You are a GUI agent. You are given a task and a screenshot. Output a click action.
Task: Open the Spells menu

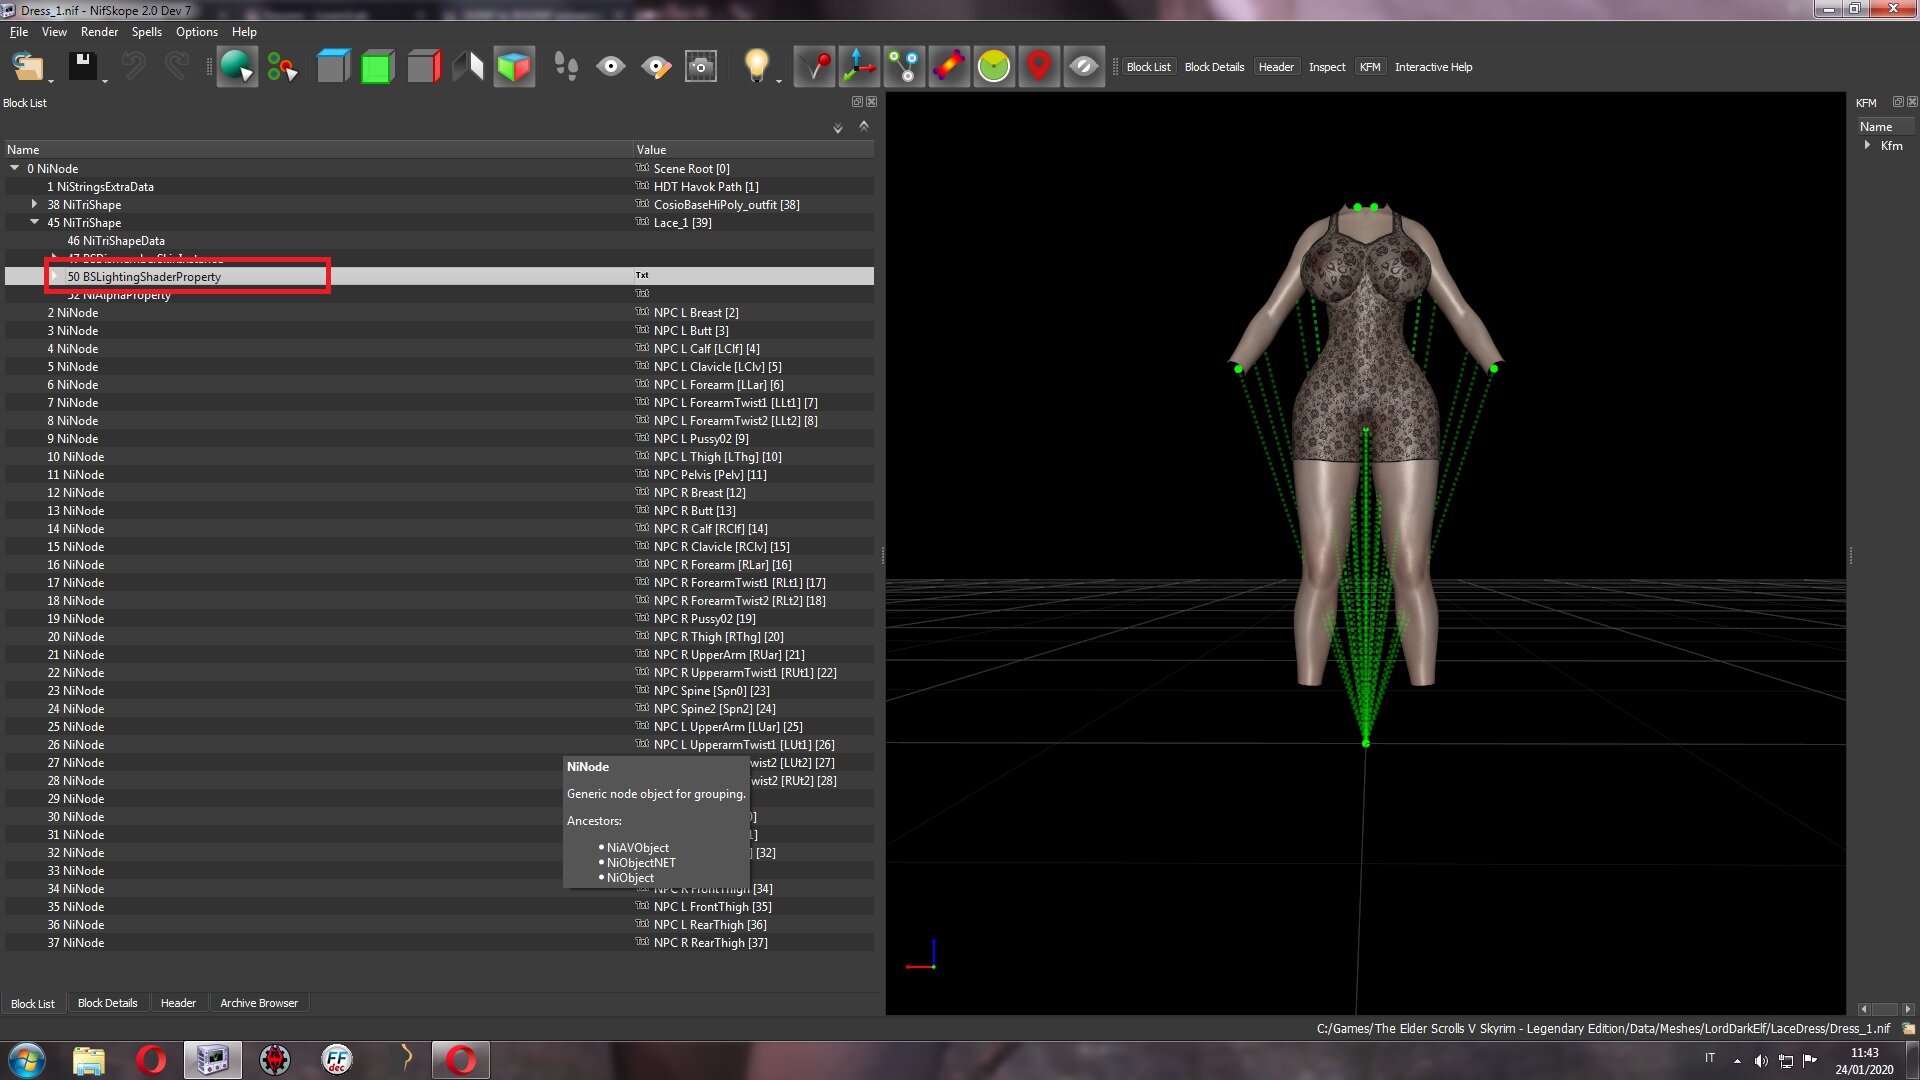tap(147, 32)
